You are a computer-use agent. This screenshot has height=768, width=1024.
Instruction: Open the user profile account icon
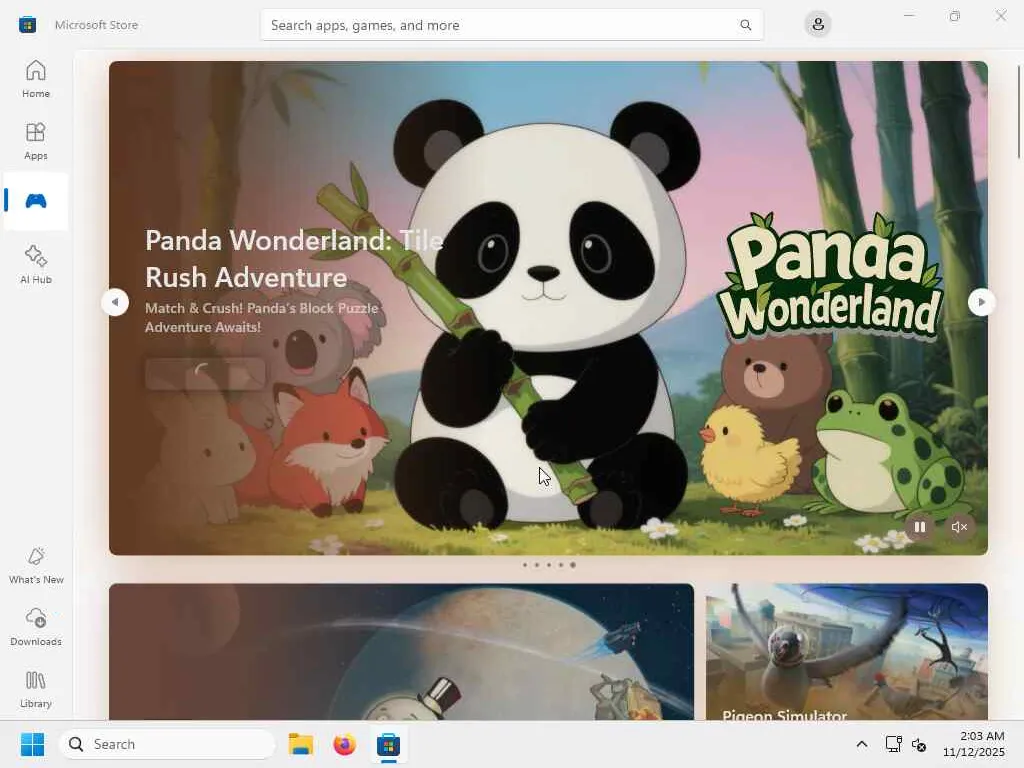coord(818,25)
